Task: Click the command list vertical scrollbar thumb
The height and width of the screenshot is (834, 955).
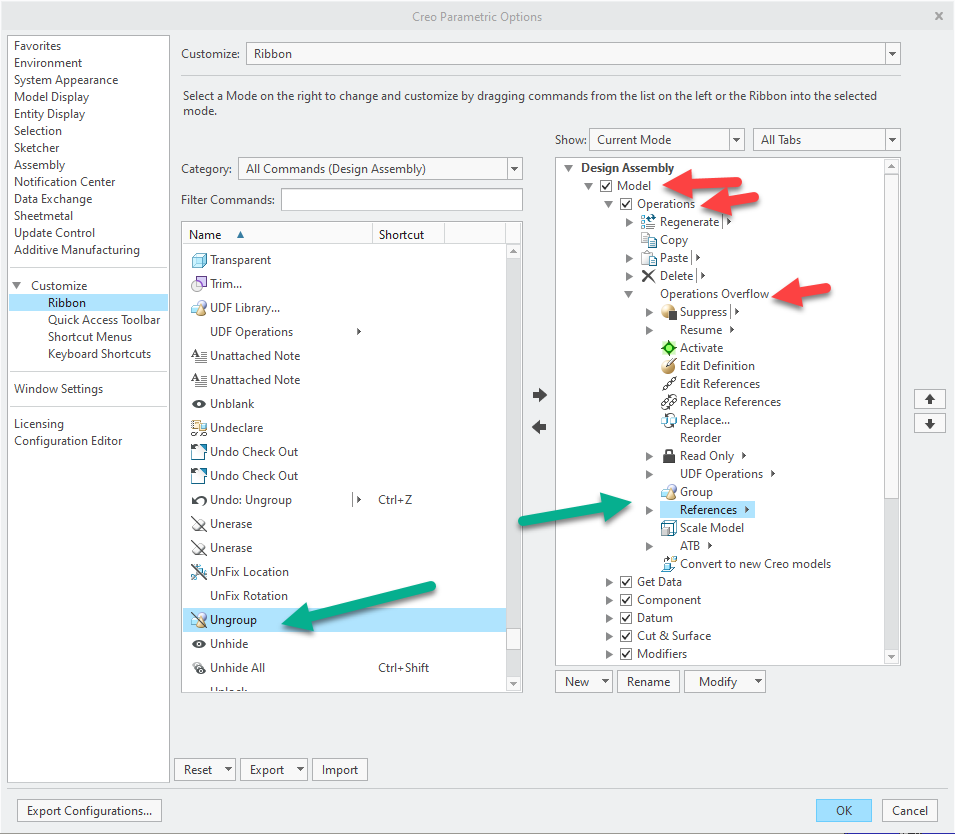Action: point(513,638)
